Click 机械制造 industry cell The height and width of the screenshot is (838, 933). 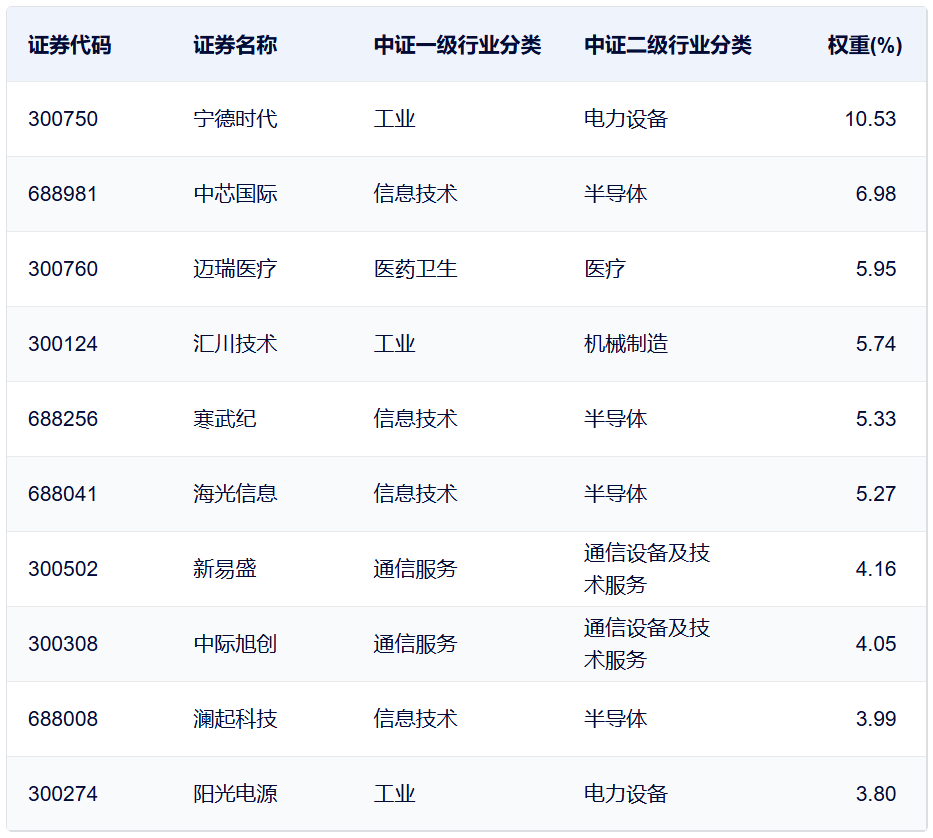[626, 344]
